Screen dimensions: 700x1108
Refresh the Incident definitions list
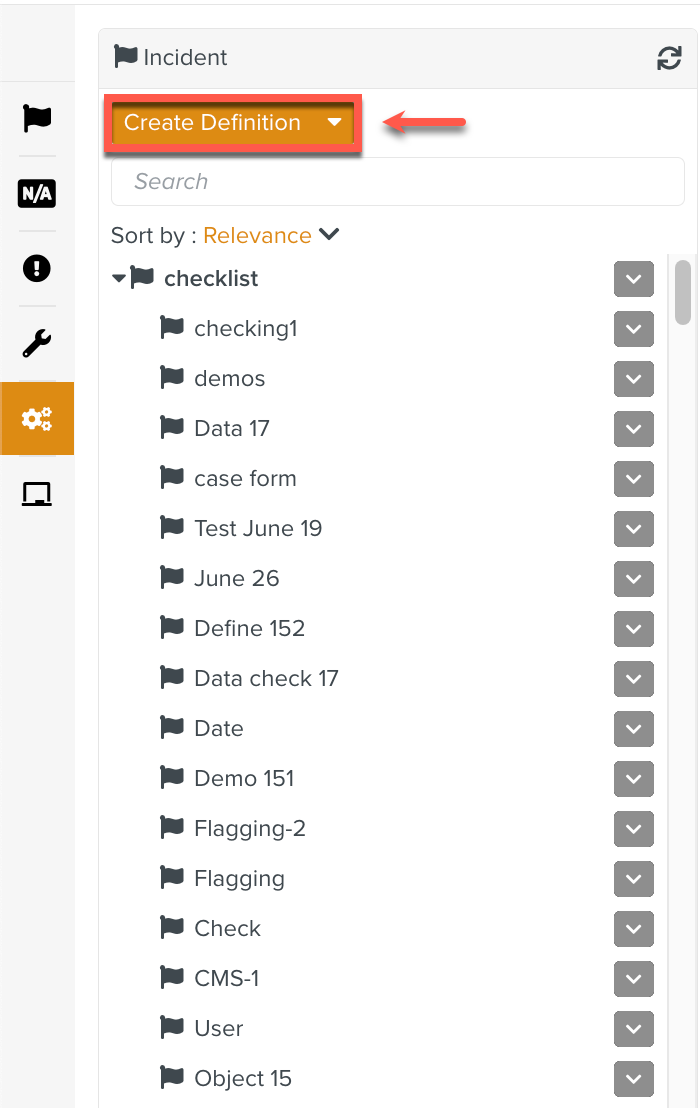(x=668, y=58)
